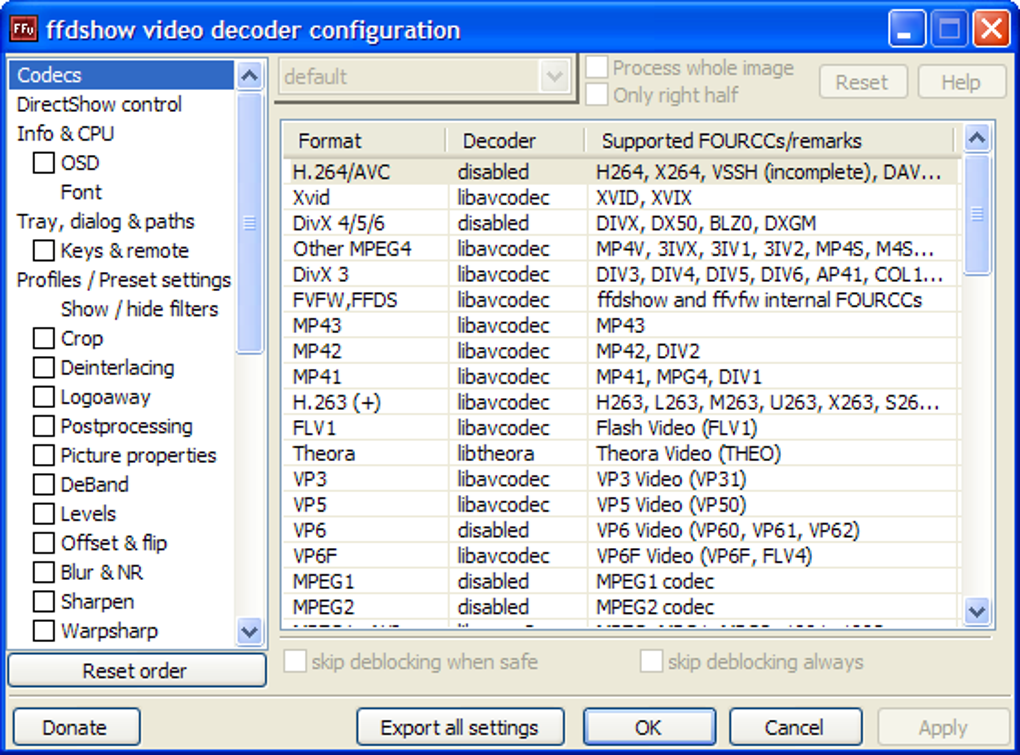Viewport: 1020px width, 755px height.
Task: Open Tray, dialog & paths page
Action: 105,222
